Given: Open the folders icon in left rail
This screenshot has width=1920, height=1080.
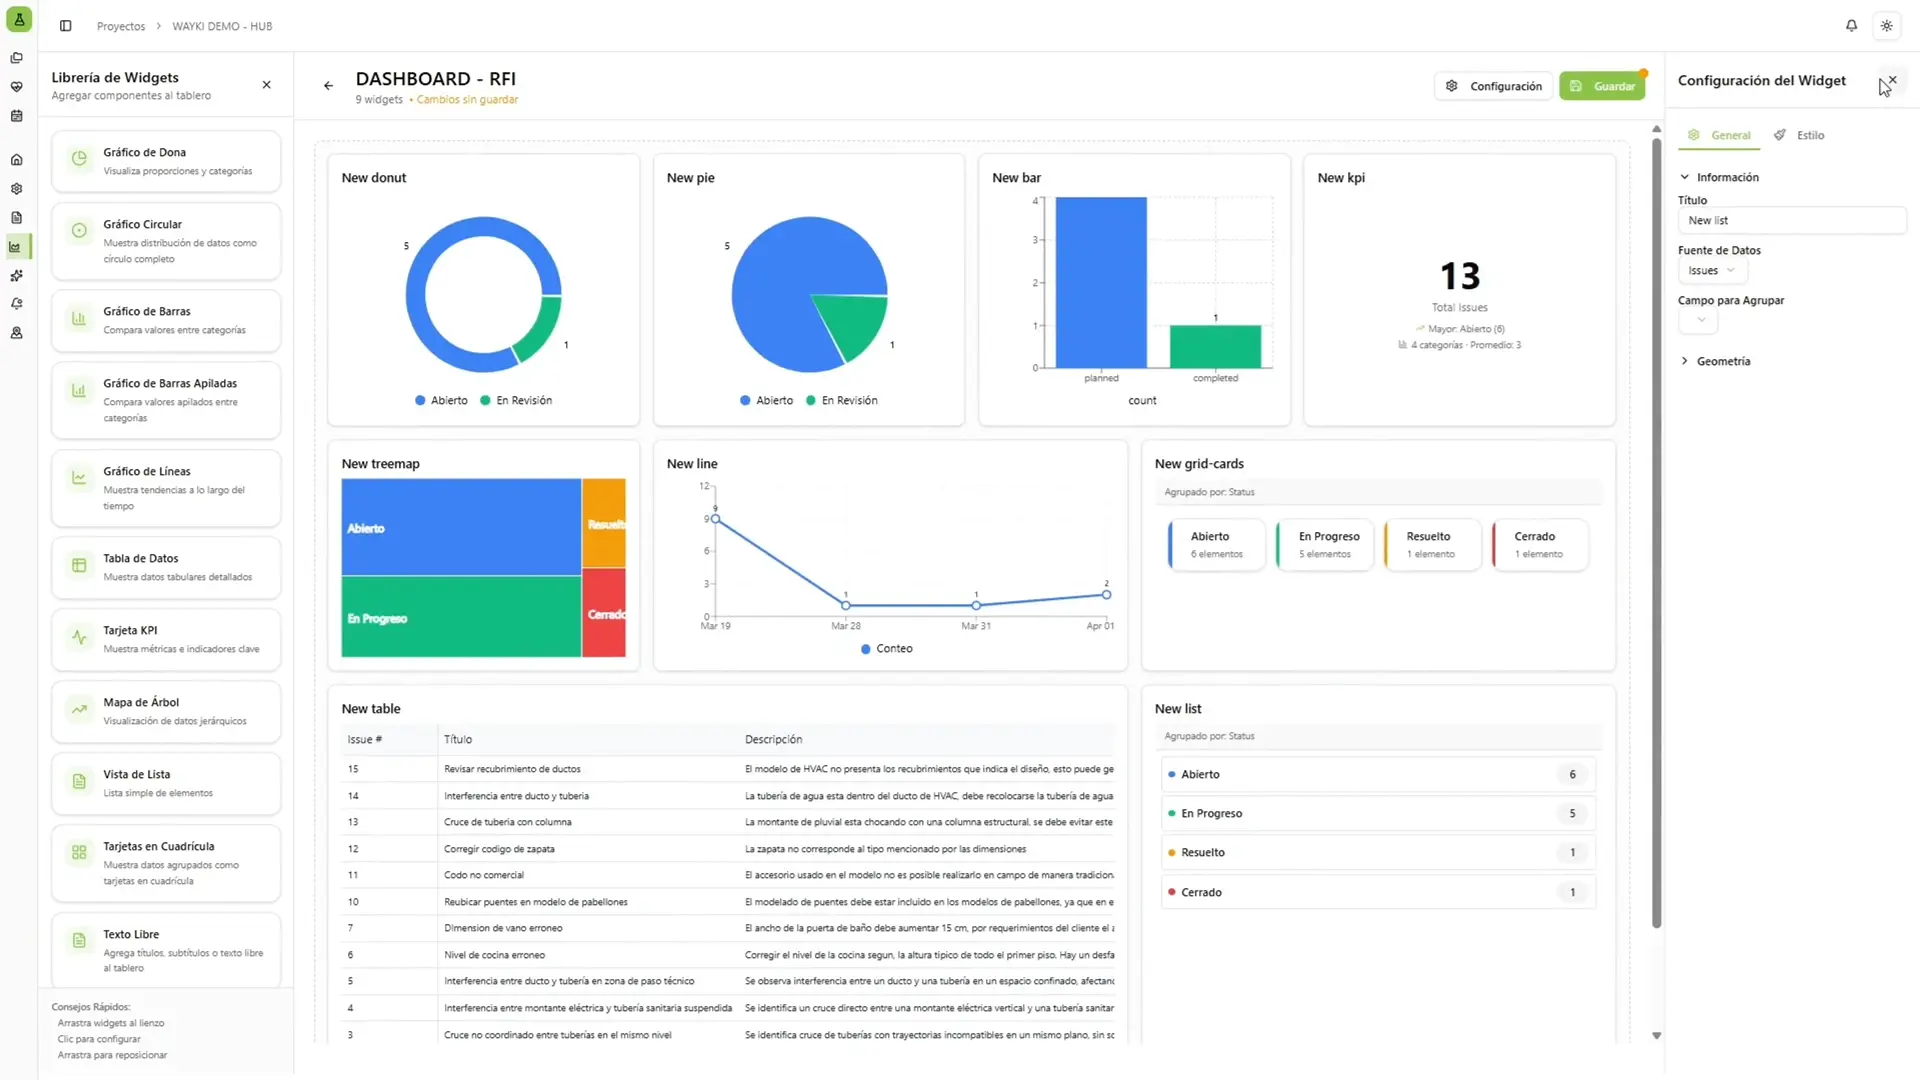Looking at the screenshot, I should point(16,58).
